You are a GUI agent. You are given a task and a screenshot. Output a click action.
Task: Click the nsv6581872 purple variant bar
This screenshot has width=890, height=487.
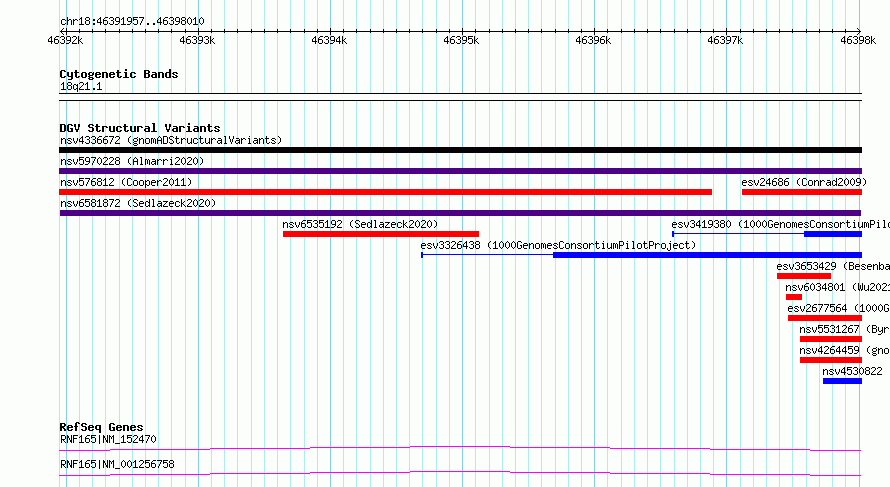coord(460,213)
